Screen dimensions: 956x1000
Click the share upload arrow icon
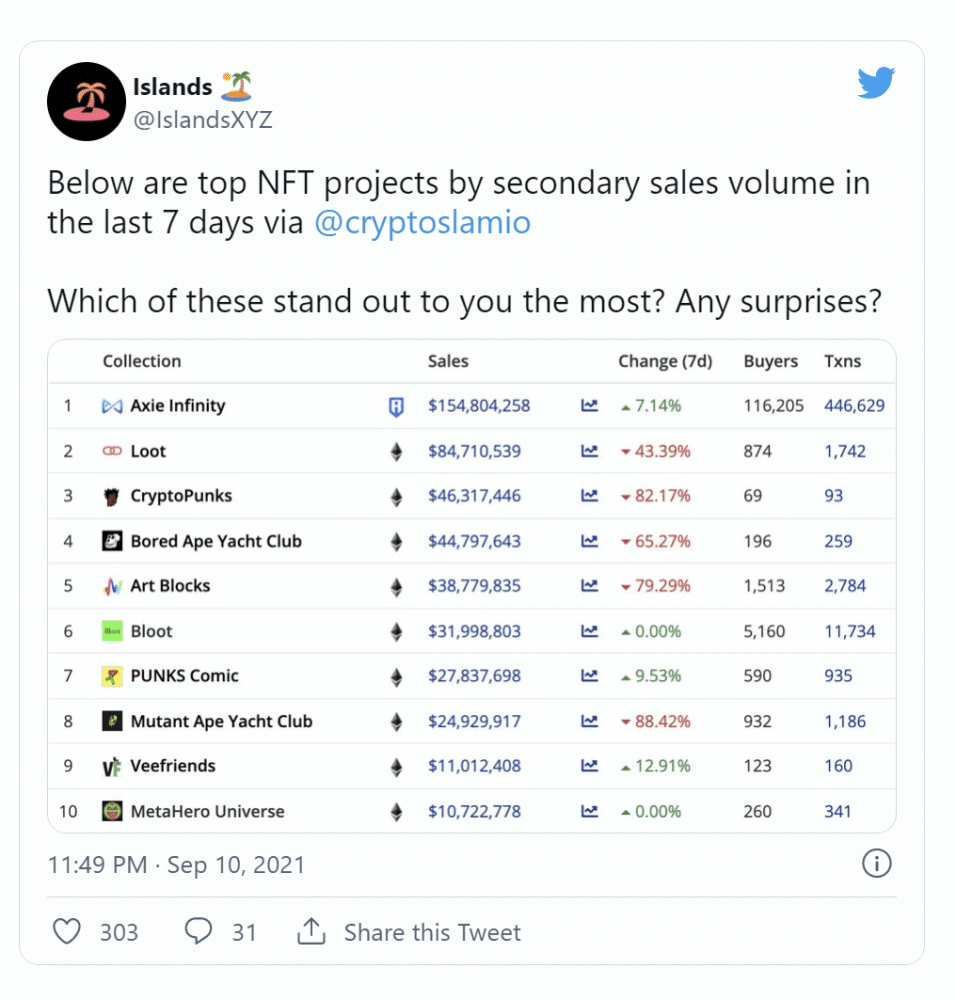(x=311, y=931)
